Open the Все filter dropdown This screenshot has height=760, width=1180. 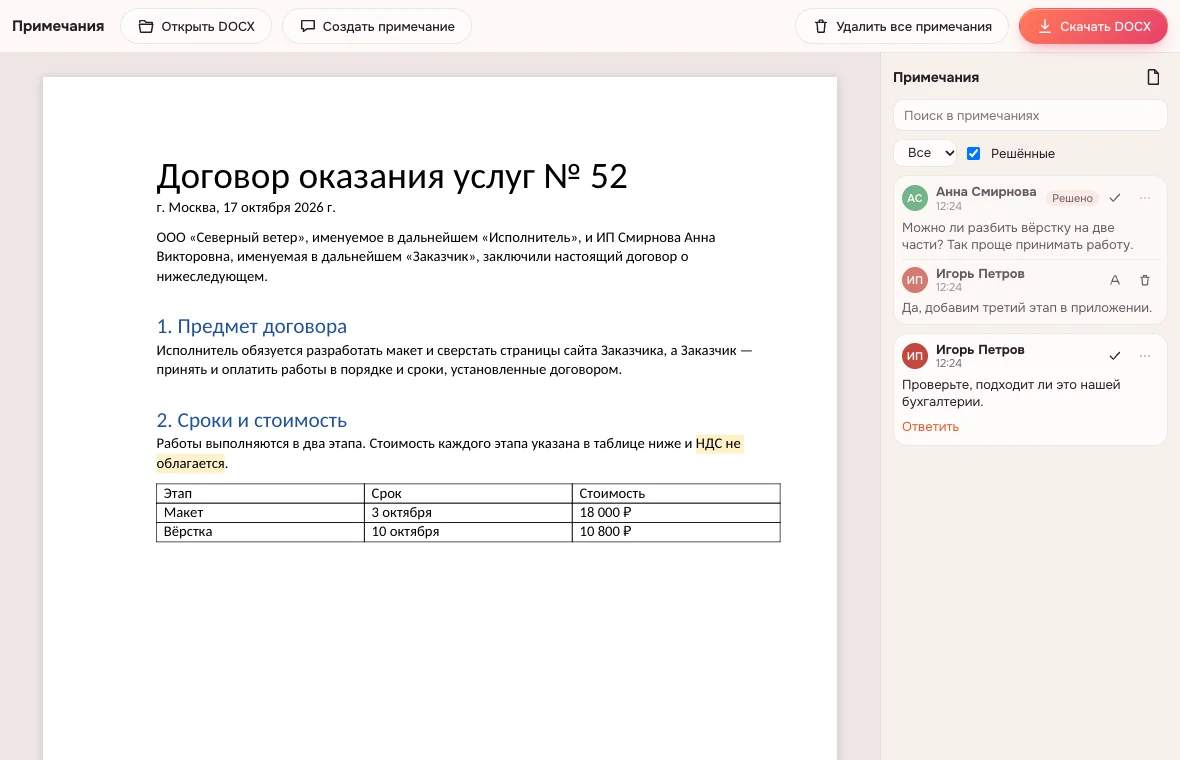tap(925, 153)
